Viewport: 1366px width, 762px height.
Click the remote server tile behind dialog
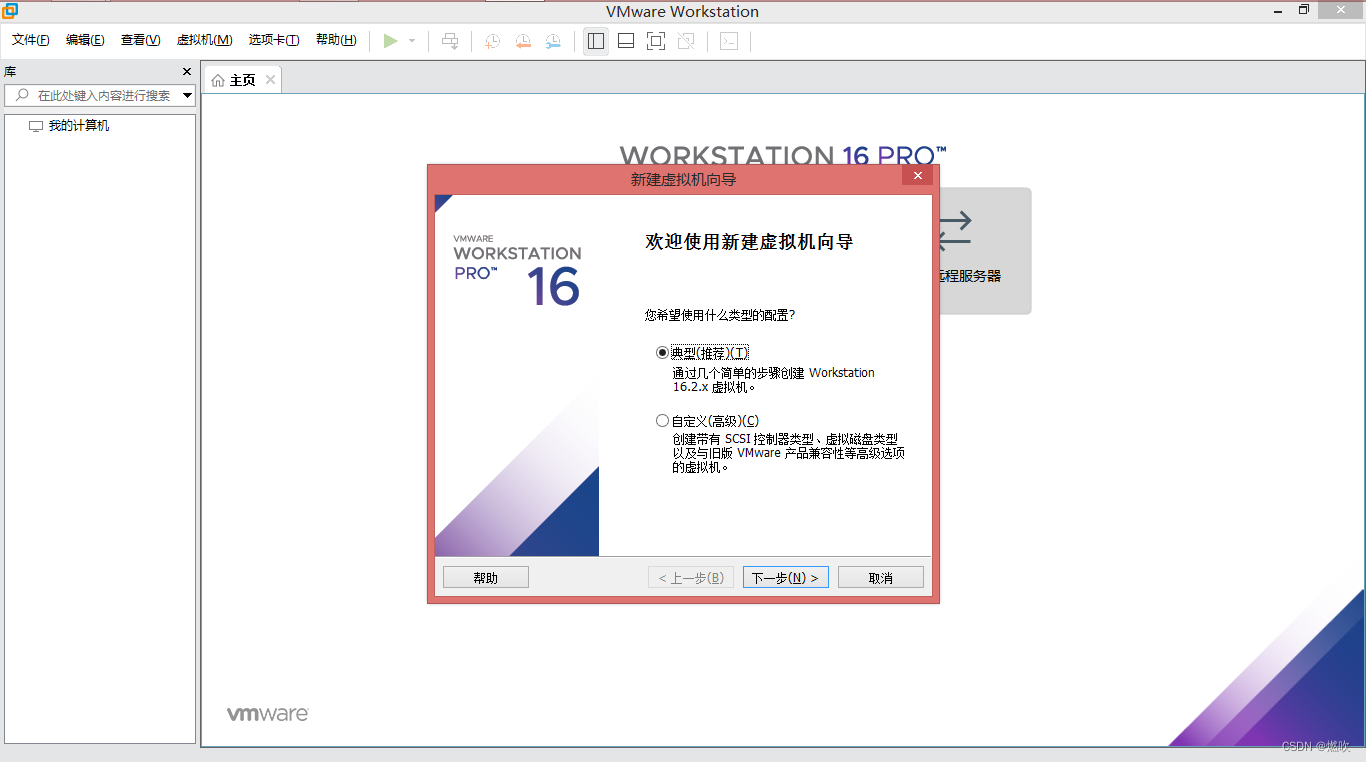[x=984, y=251]
